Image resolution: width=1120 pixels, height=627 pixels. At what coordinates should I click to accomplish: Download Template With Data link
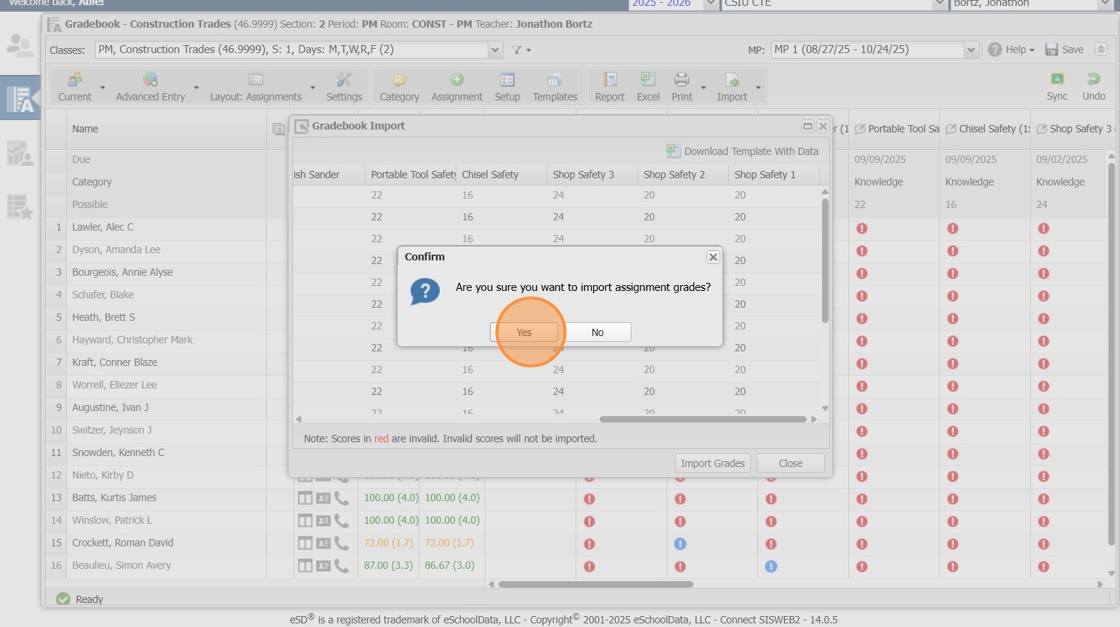tap(743, 151)
